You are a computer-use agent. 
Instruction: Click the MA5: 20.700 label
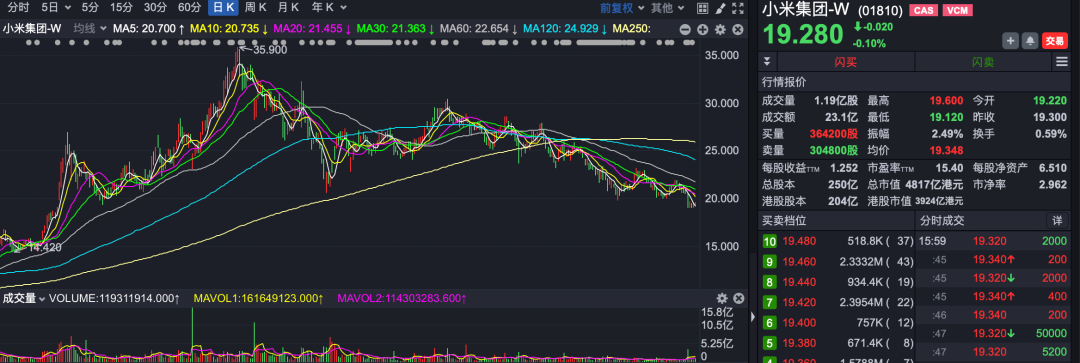(x=148, y=29)
